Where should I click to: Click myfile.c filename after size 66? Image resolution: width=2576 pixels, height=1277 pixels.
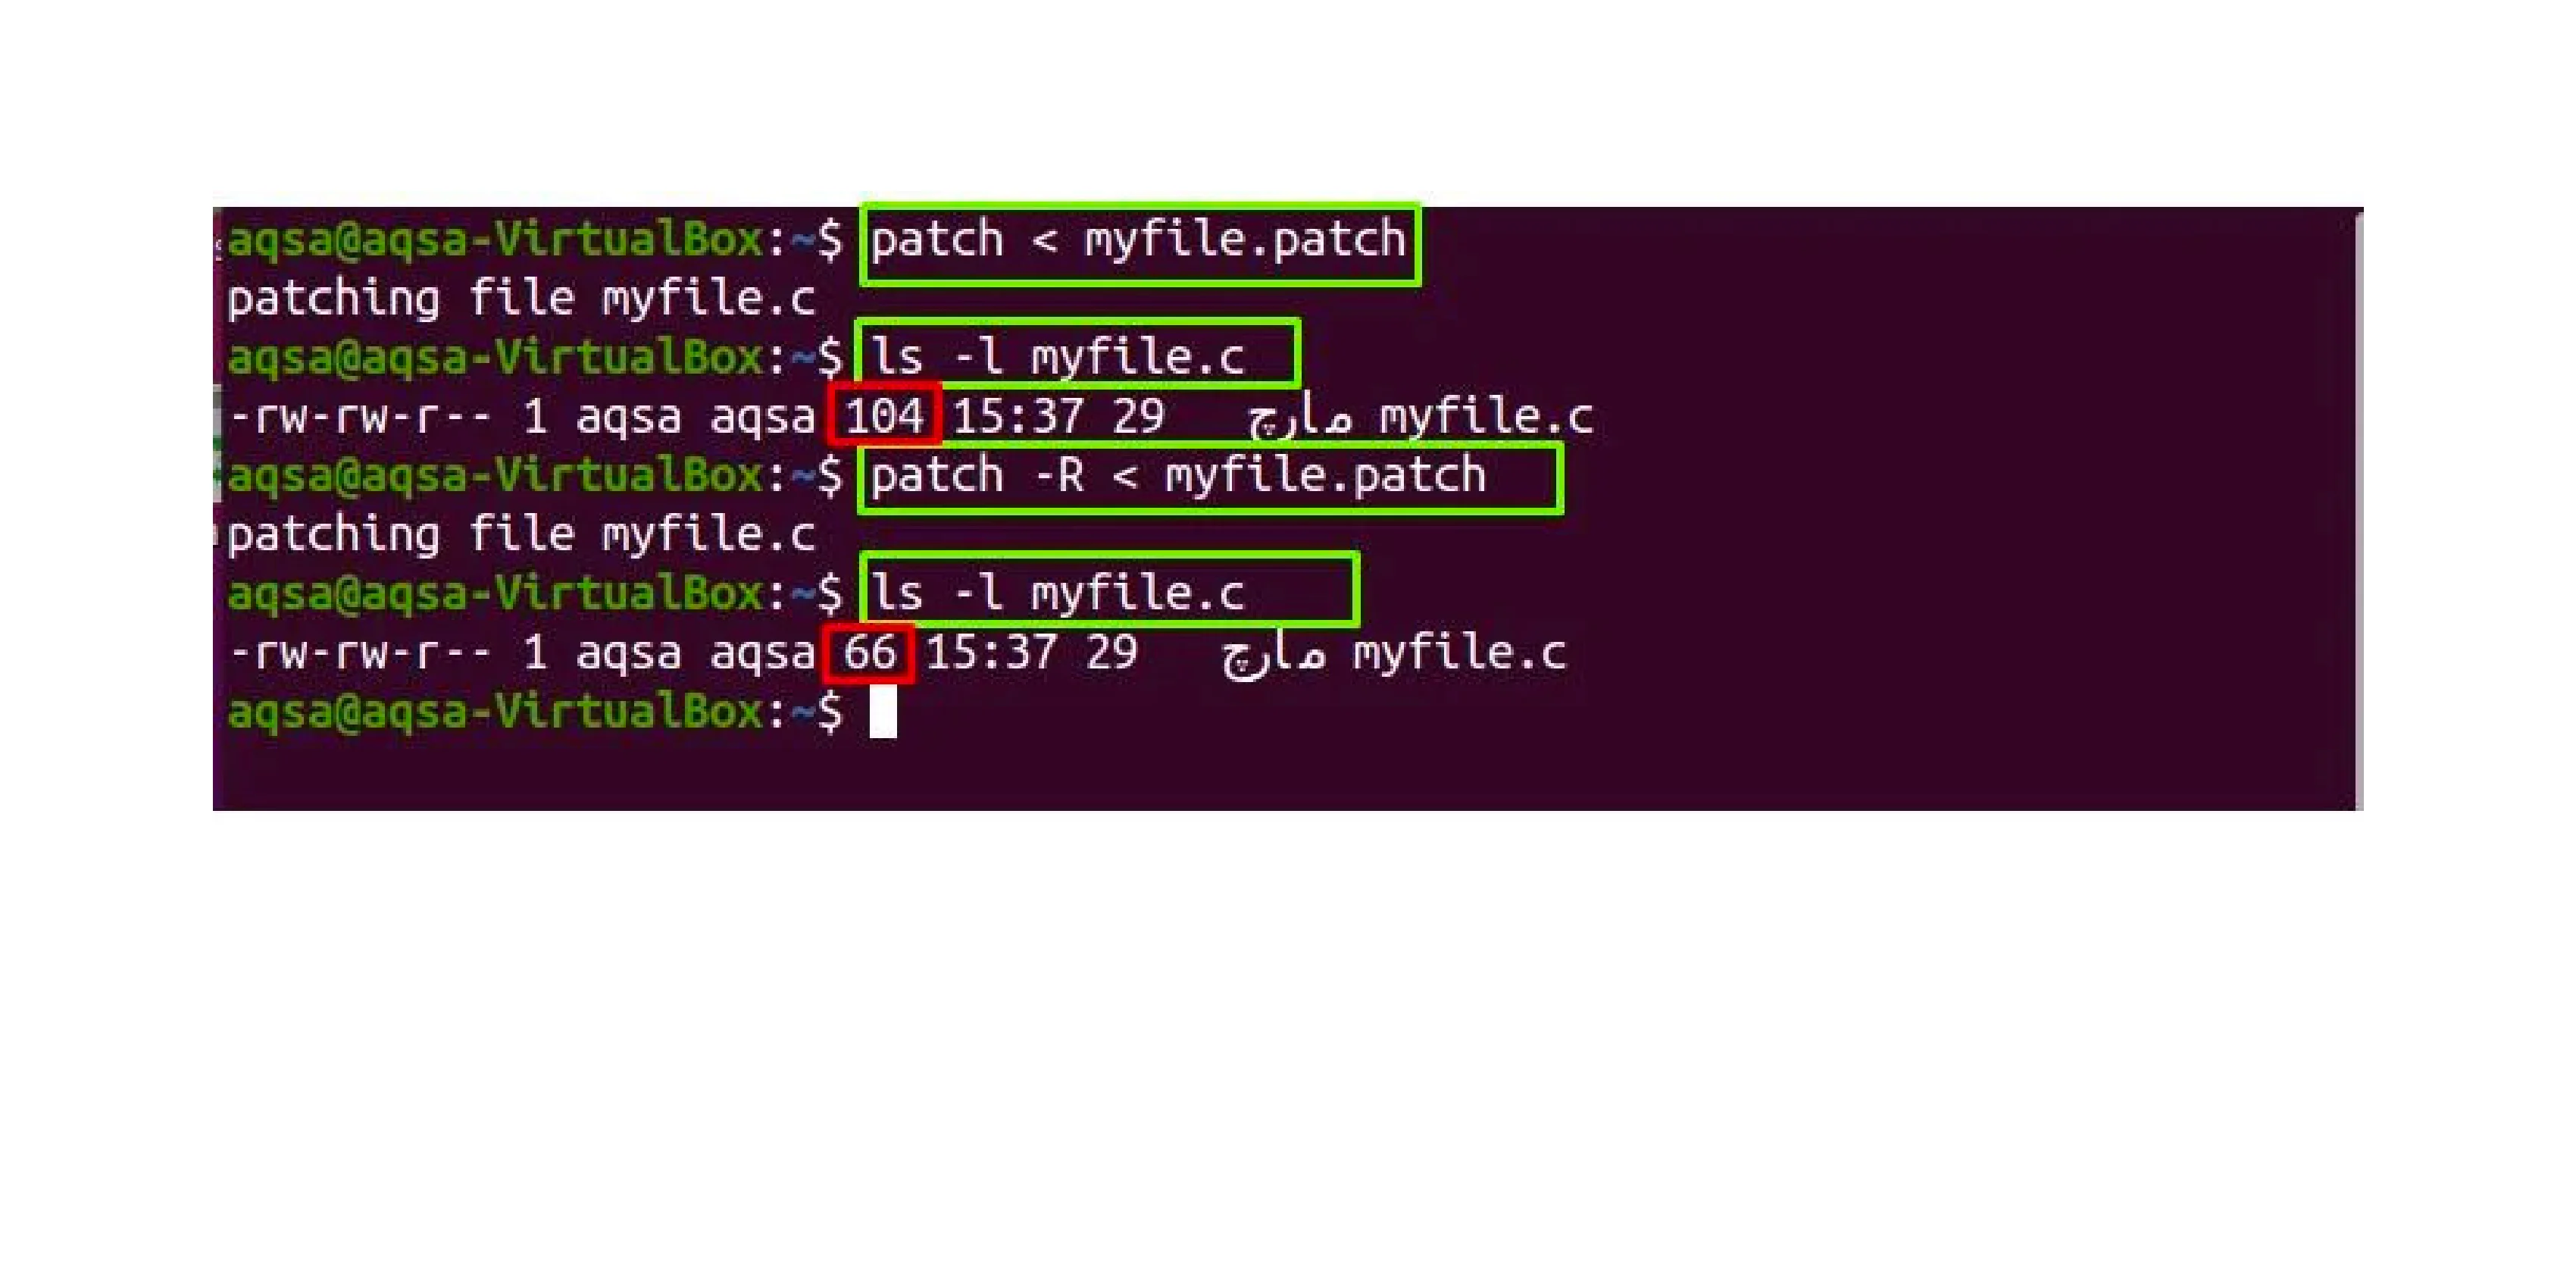click(1459, 653)
